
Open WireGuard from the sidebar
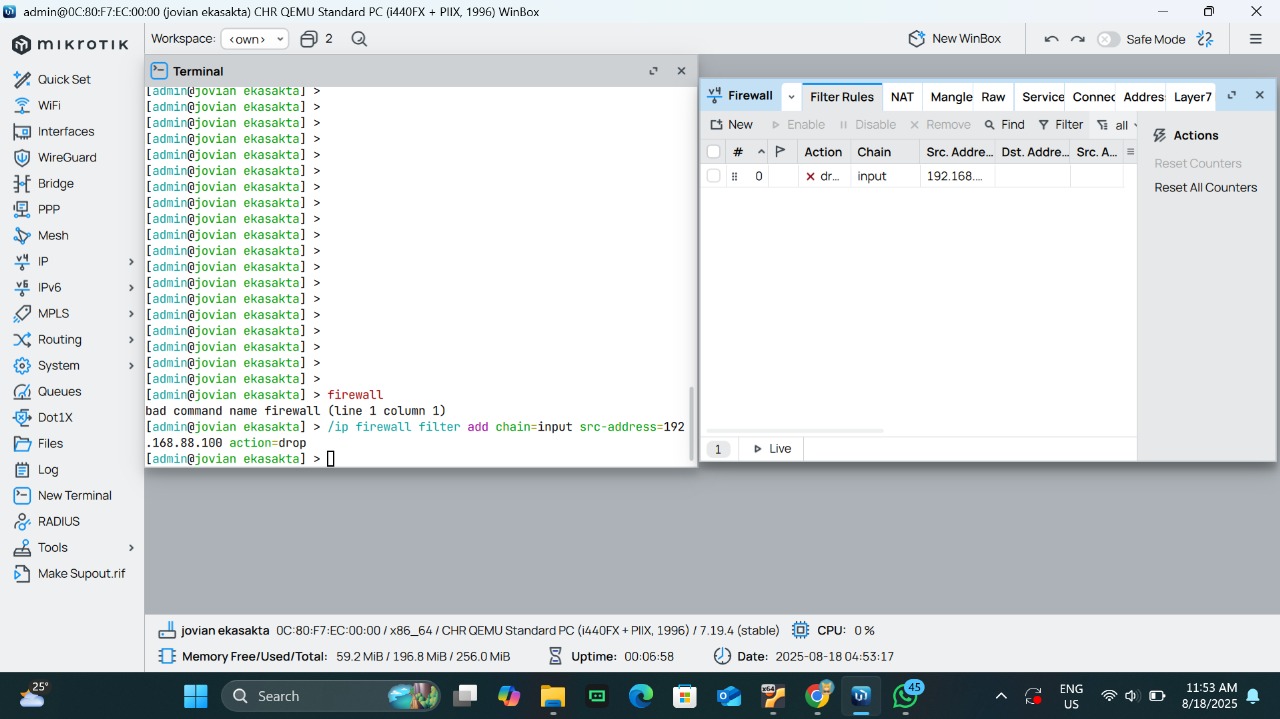[x=66, y=157]
